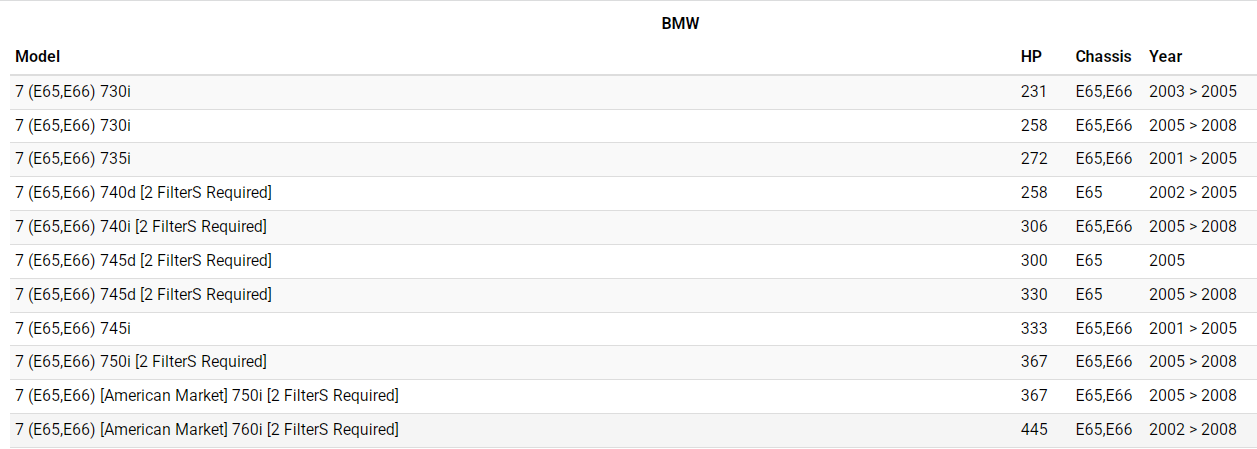This screenshot has width=1257, height=449.
Task: Click the 272 HP value
Action: [x=1034, y=159]
